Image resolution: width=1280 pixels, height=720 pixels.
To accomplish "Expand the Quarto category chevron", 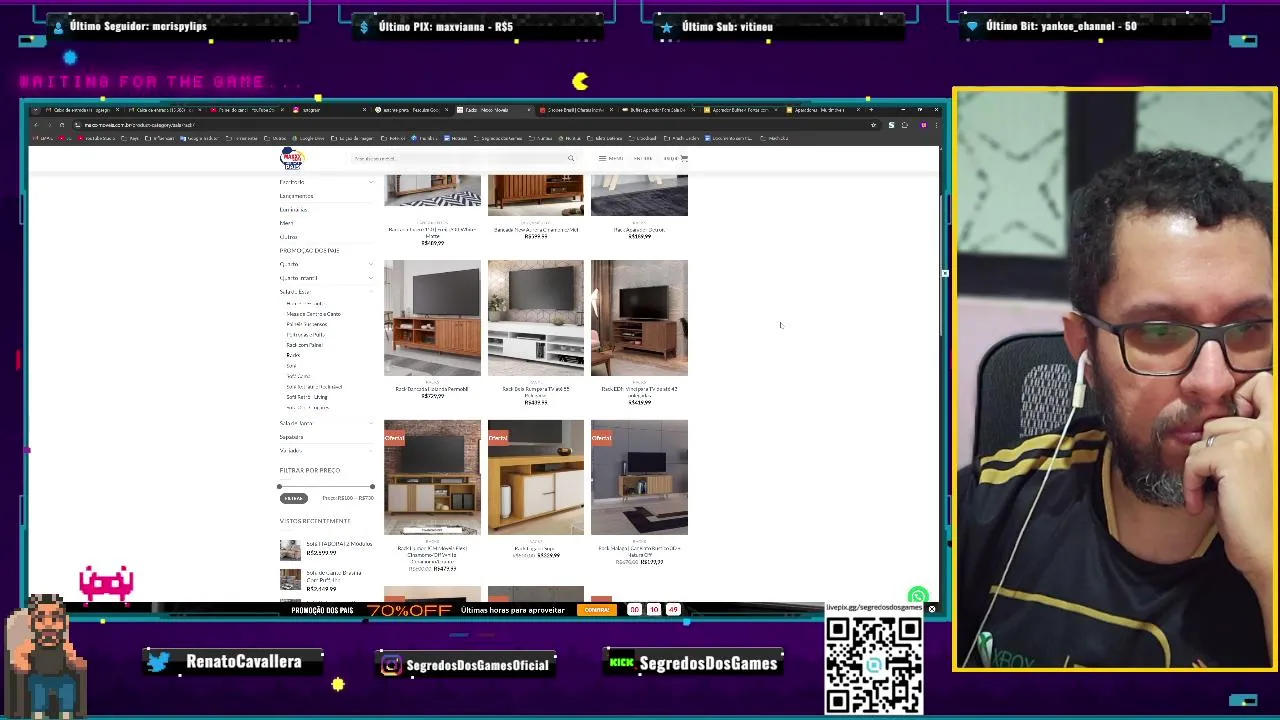I will [371, 264].
